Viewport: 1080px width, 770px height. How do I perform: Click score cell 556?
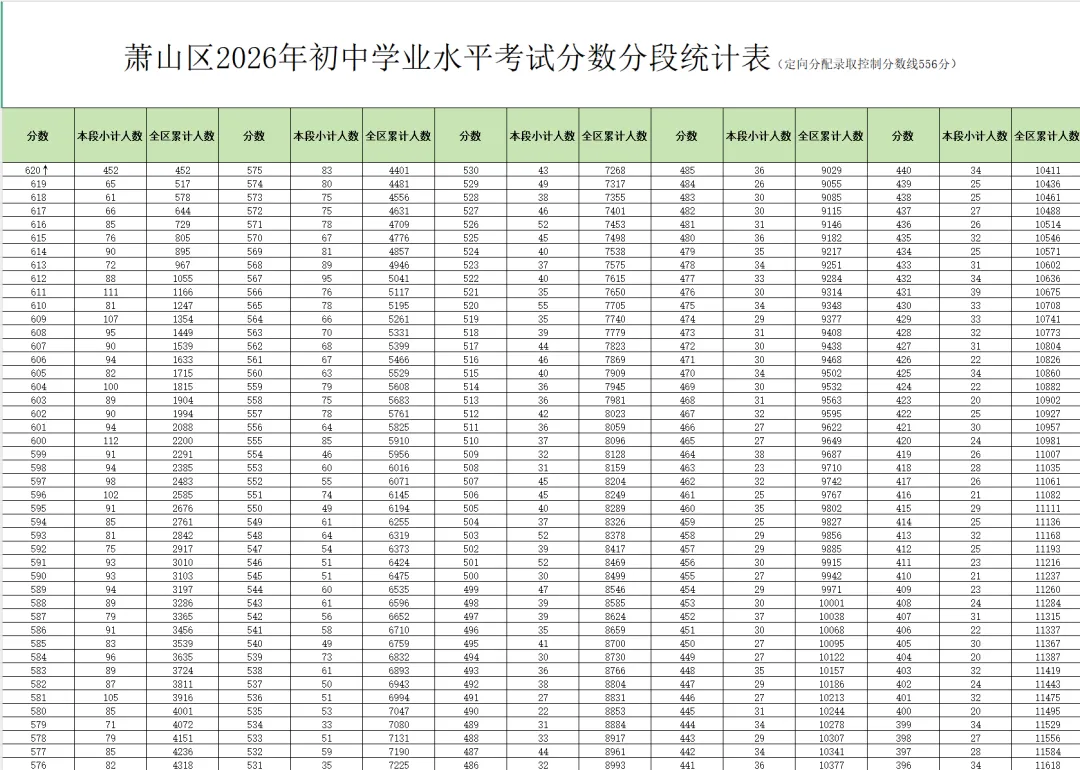pyautogui.click(x=254, y=427)
